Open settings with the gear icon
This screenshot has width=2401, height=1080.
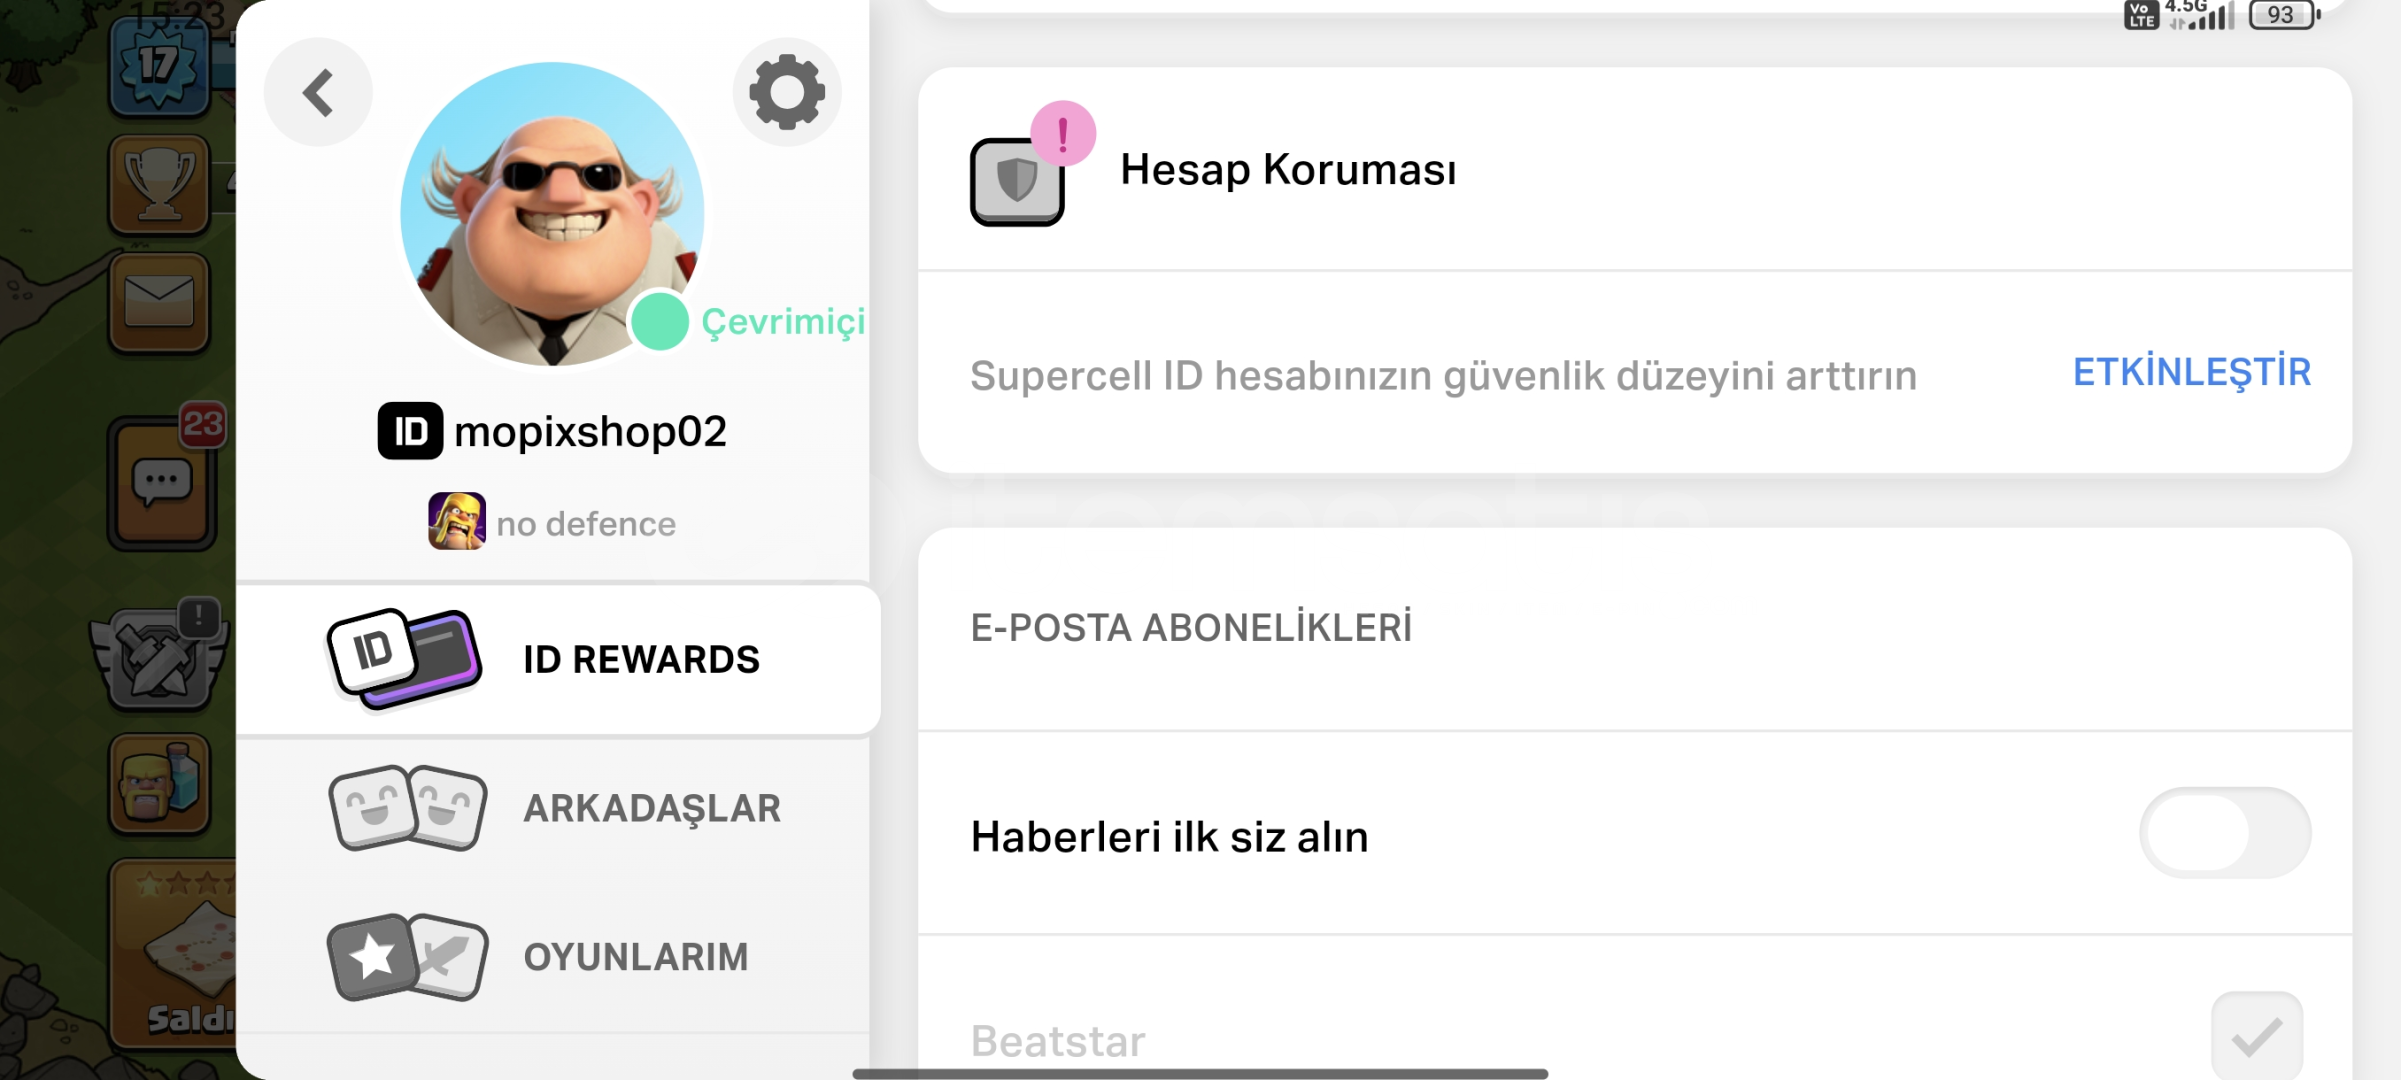pyautogui.click(x=787, y=92)
